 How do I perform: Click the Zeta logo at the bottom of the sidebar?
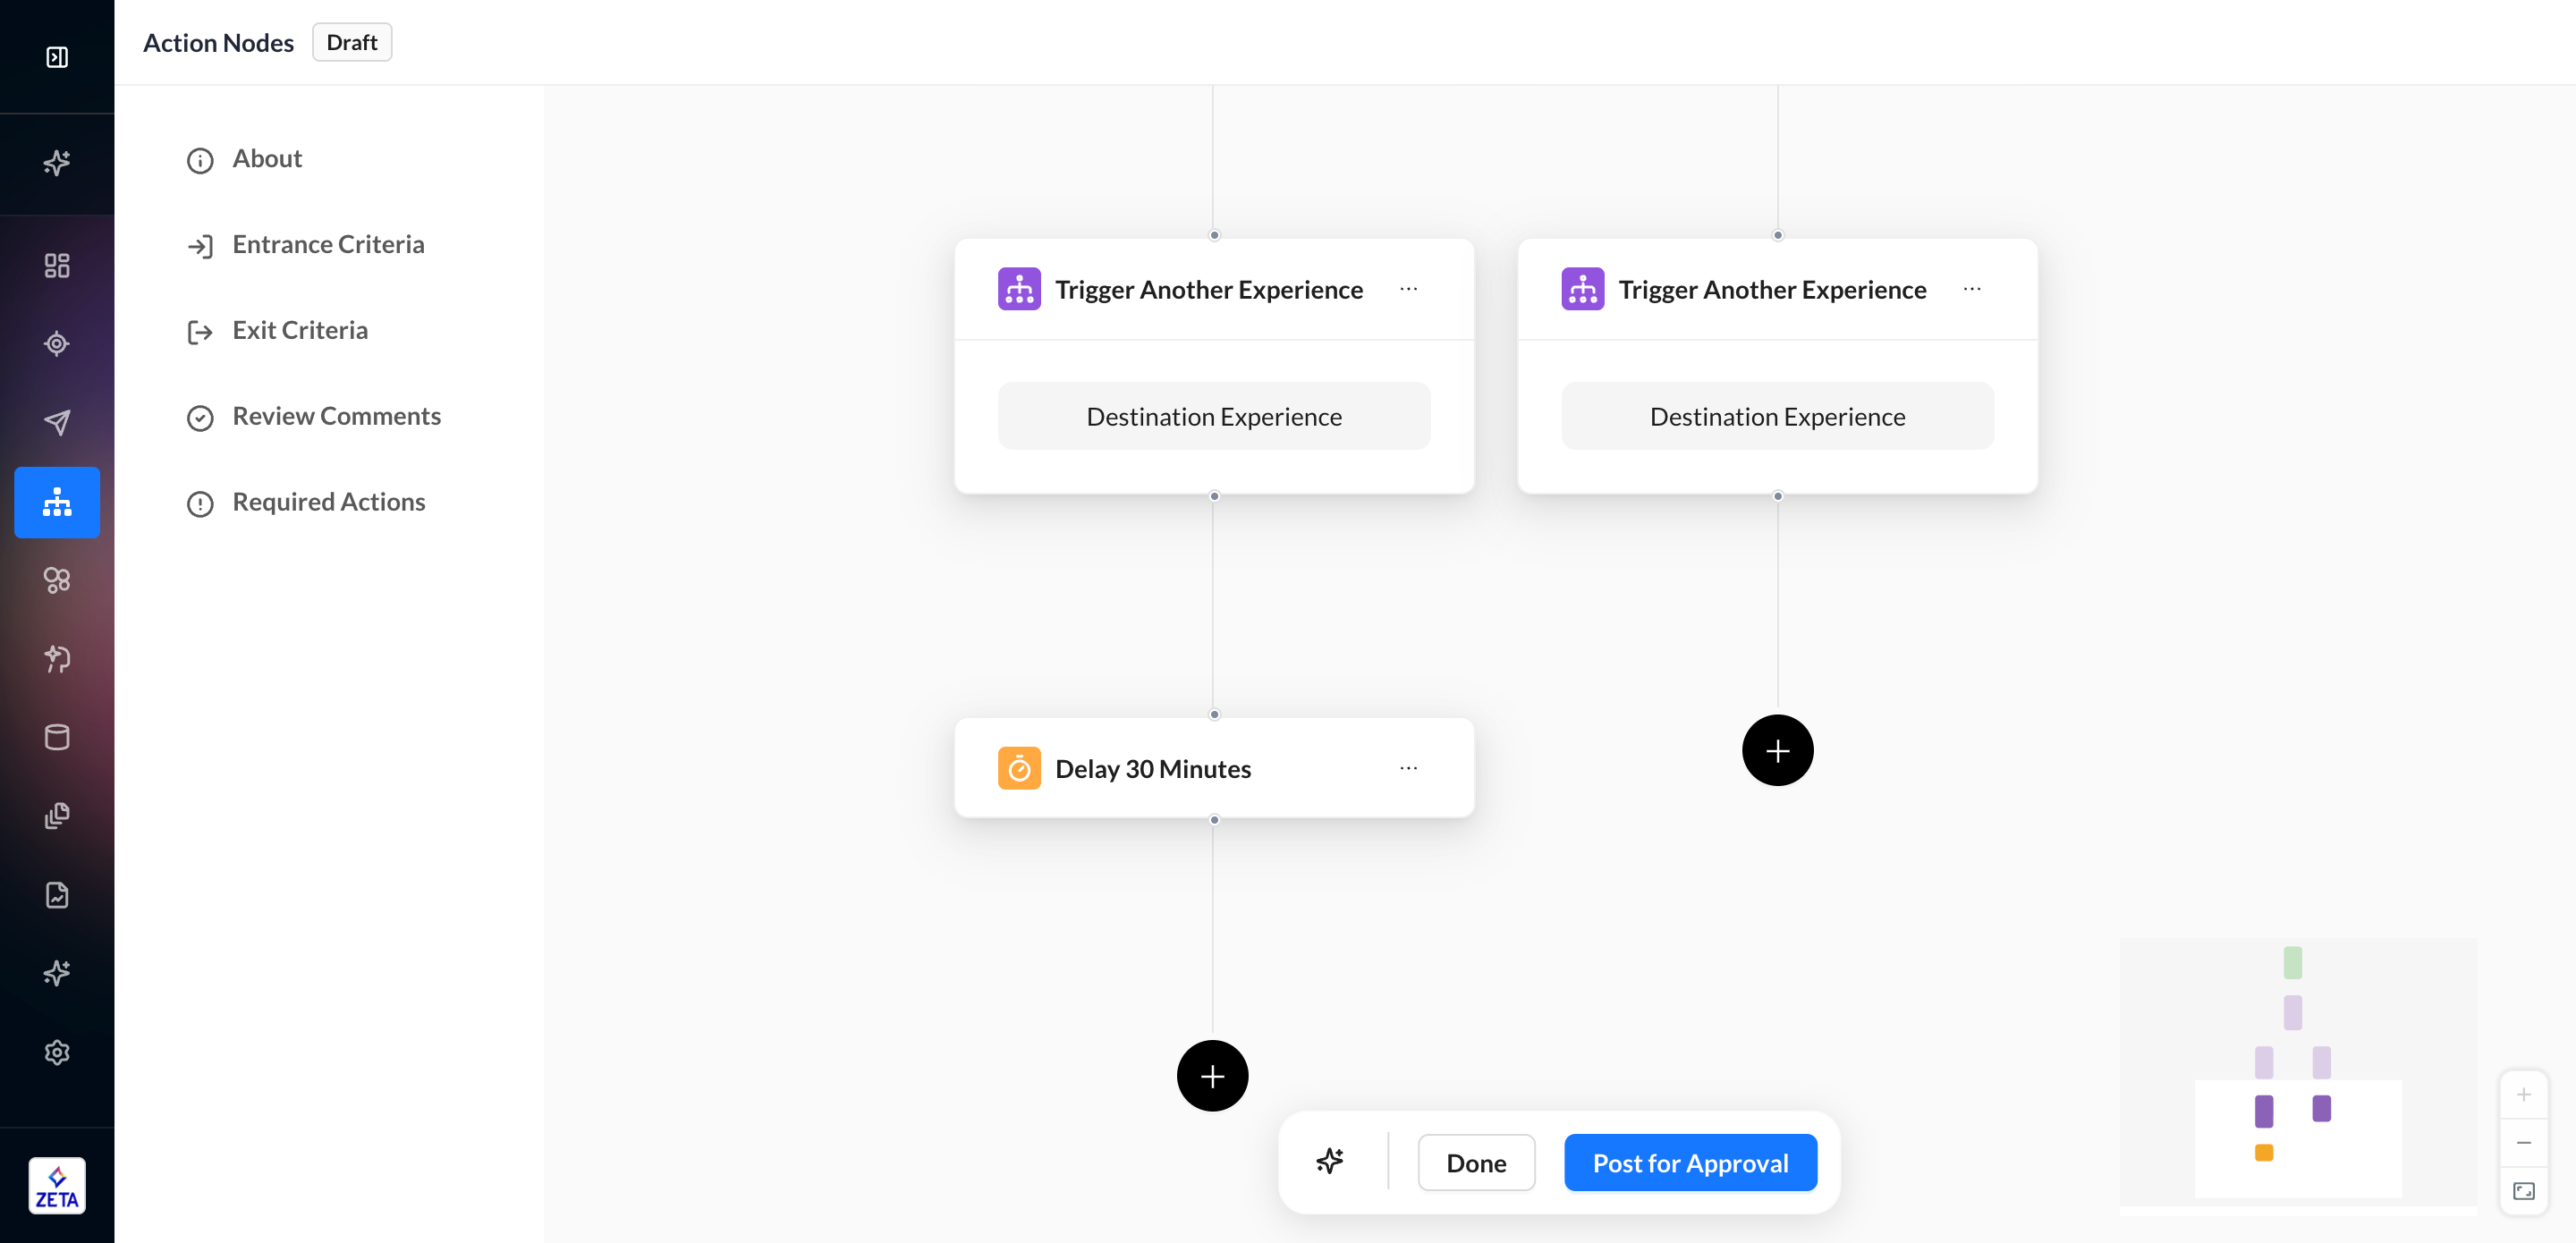pos(57,1186)
